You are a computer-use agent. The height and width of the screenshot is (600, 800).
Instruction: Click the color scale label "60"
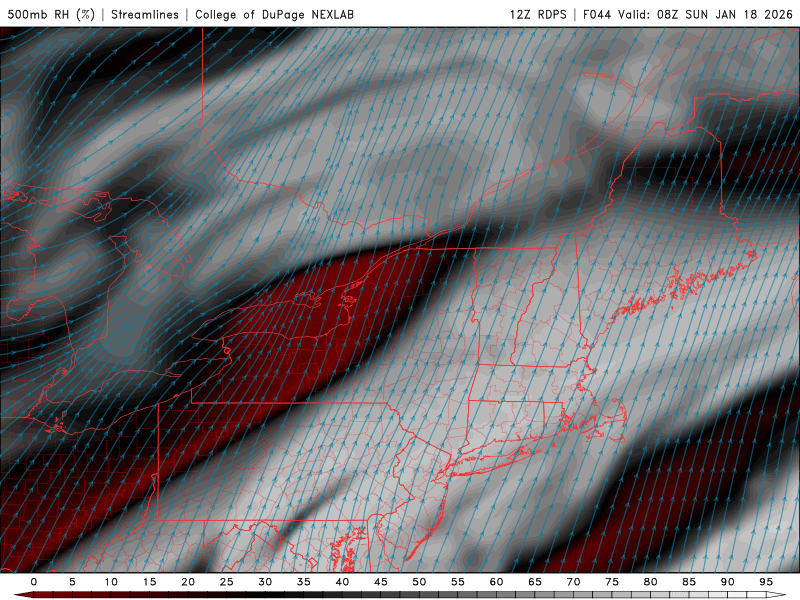(496, 582)
